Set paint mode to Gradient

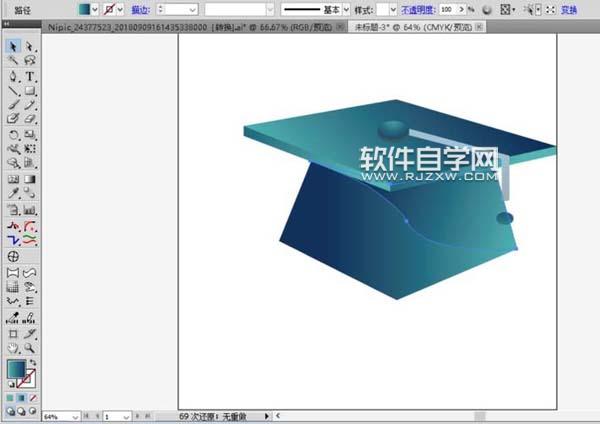pos(21,398)
